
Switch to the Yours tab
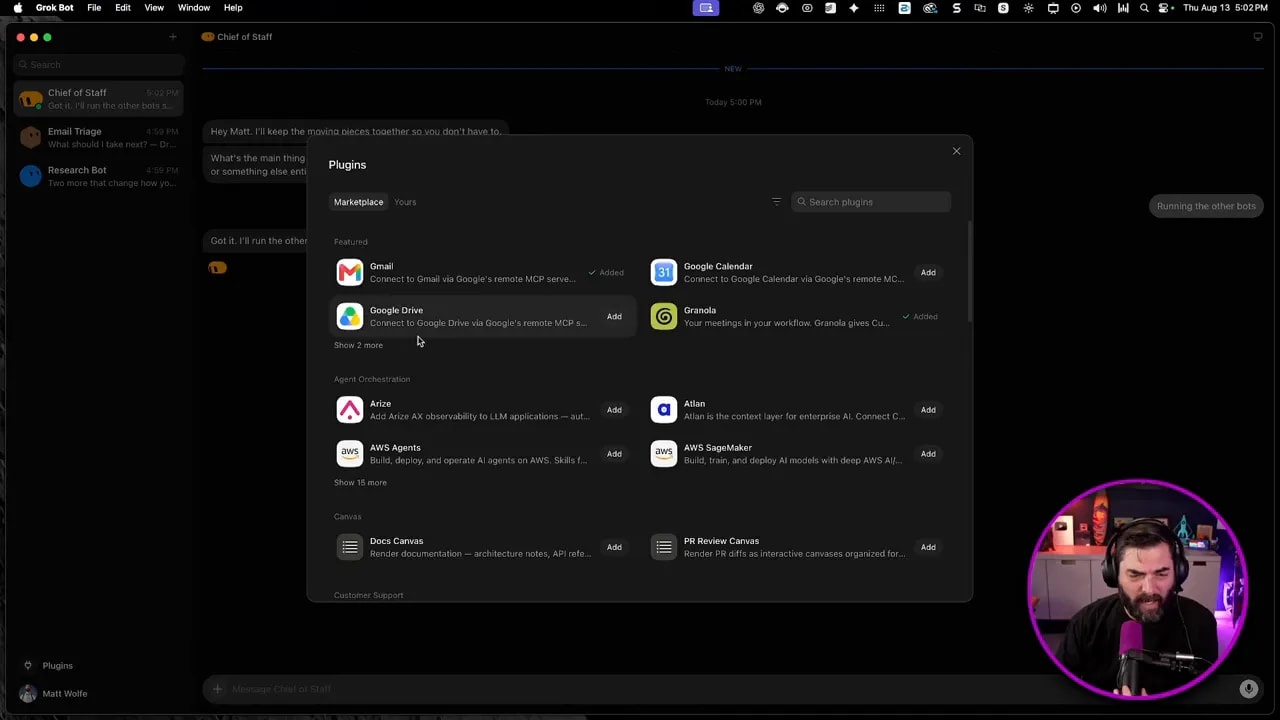coord(405,202)
